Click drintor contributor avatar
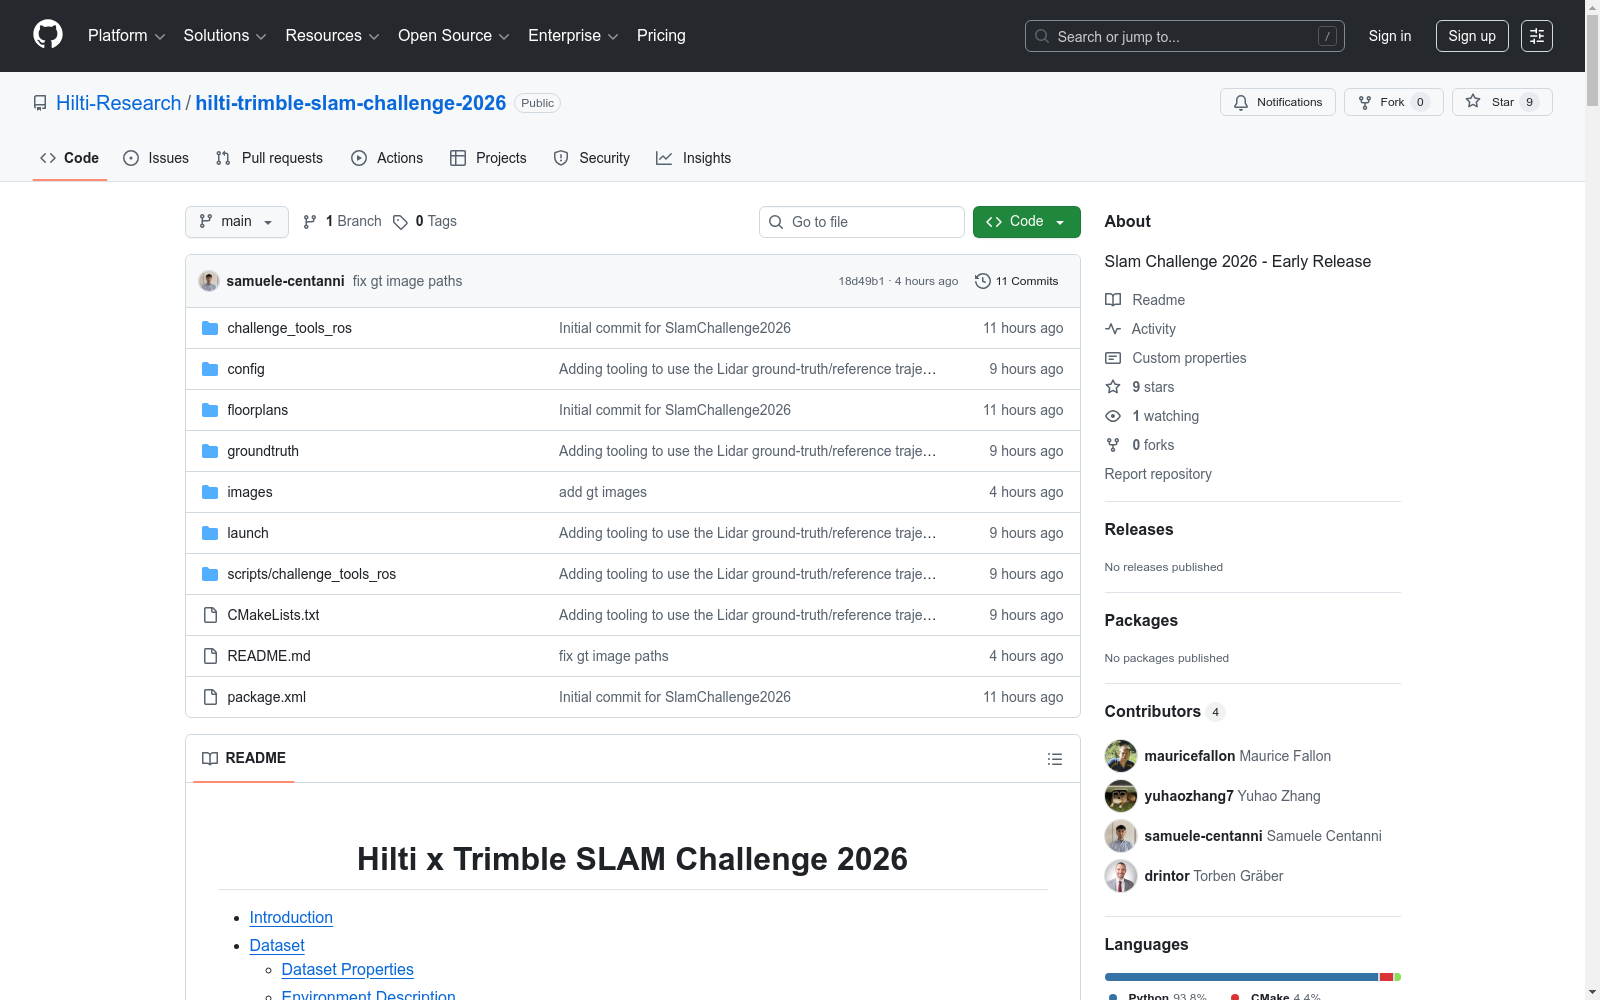This screenshot has width=1600, height=1000. (x=1121, y=876)
